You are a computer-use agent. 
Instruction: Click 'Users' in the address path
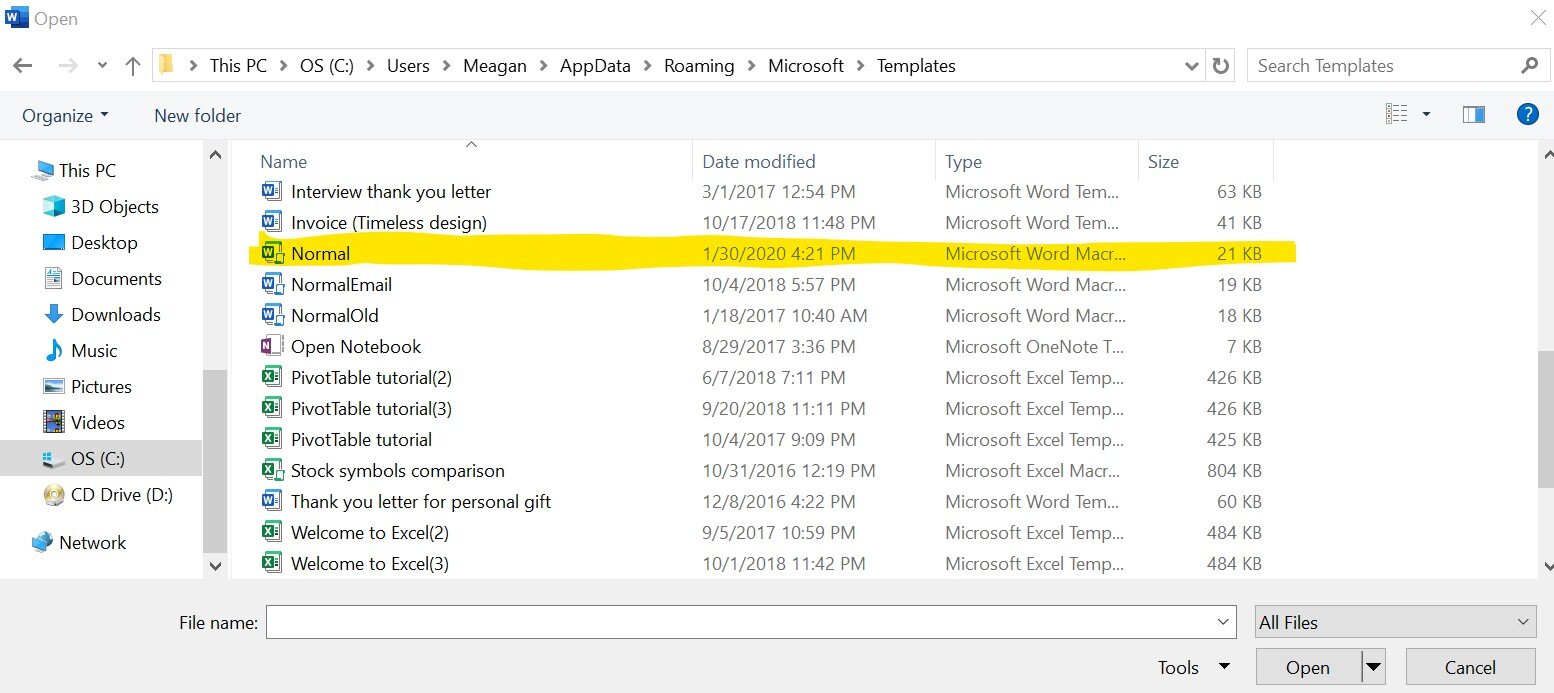point(408,66)
